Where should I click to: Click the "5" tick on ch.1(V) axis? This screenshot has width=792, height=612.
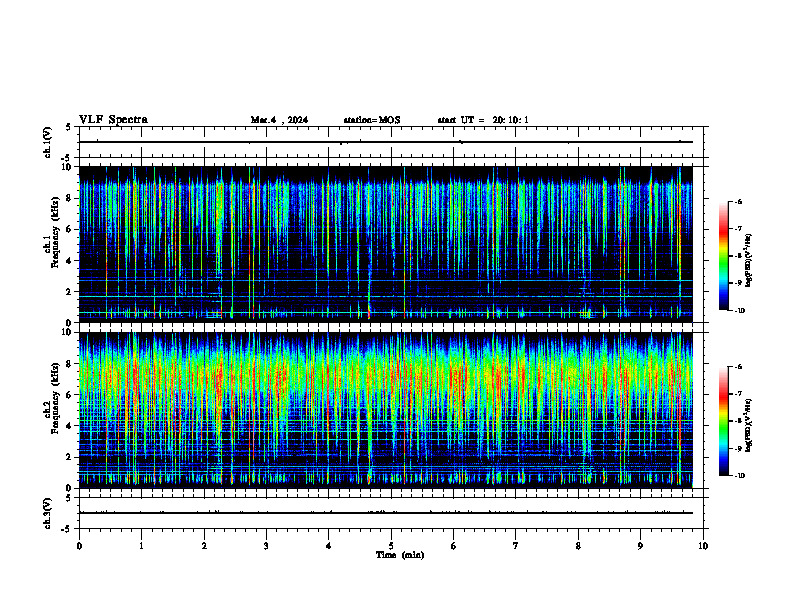69,127
